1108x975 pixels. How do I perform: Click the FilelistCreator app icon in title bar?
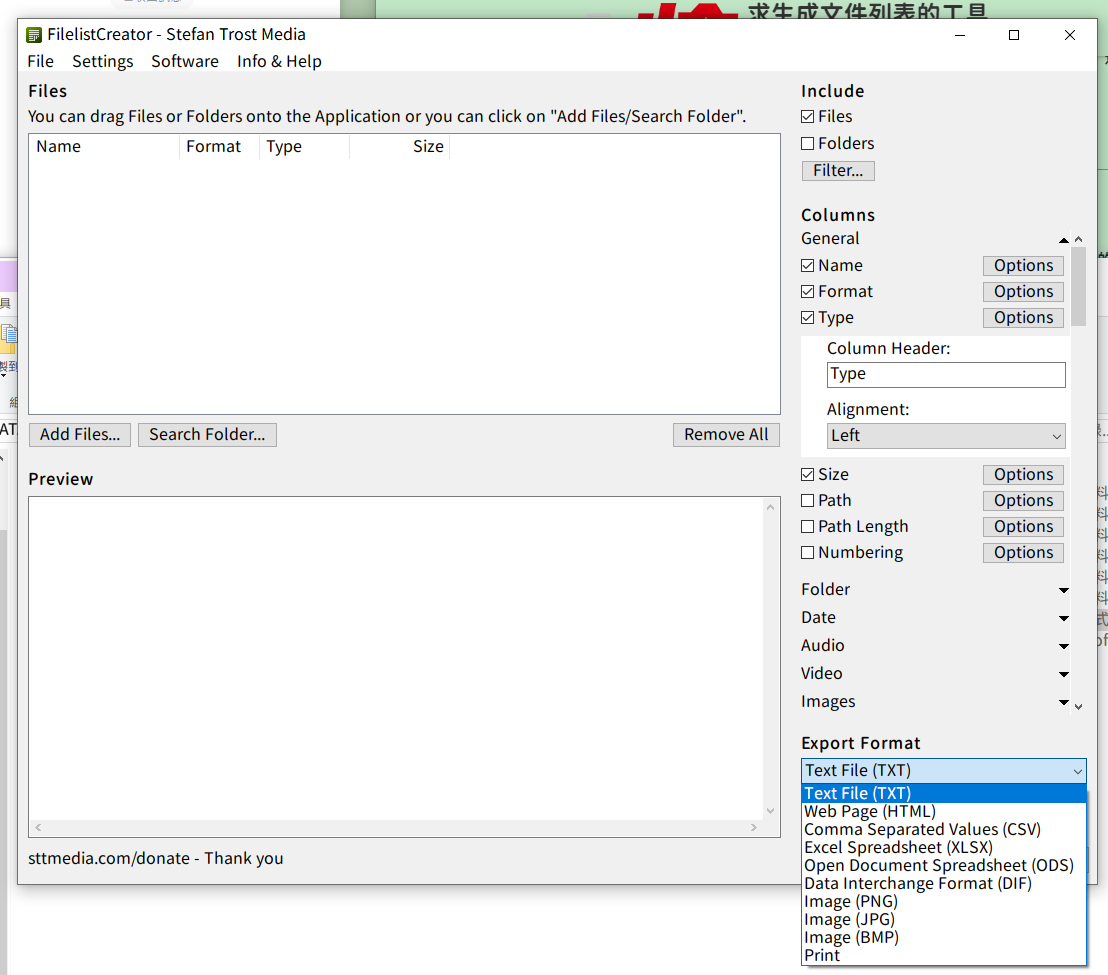click(34, 35)
